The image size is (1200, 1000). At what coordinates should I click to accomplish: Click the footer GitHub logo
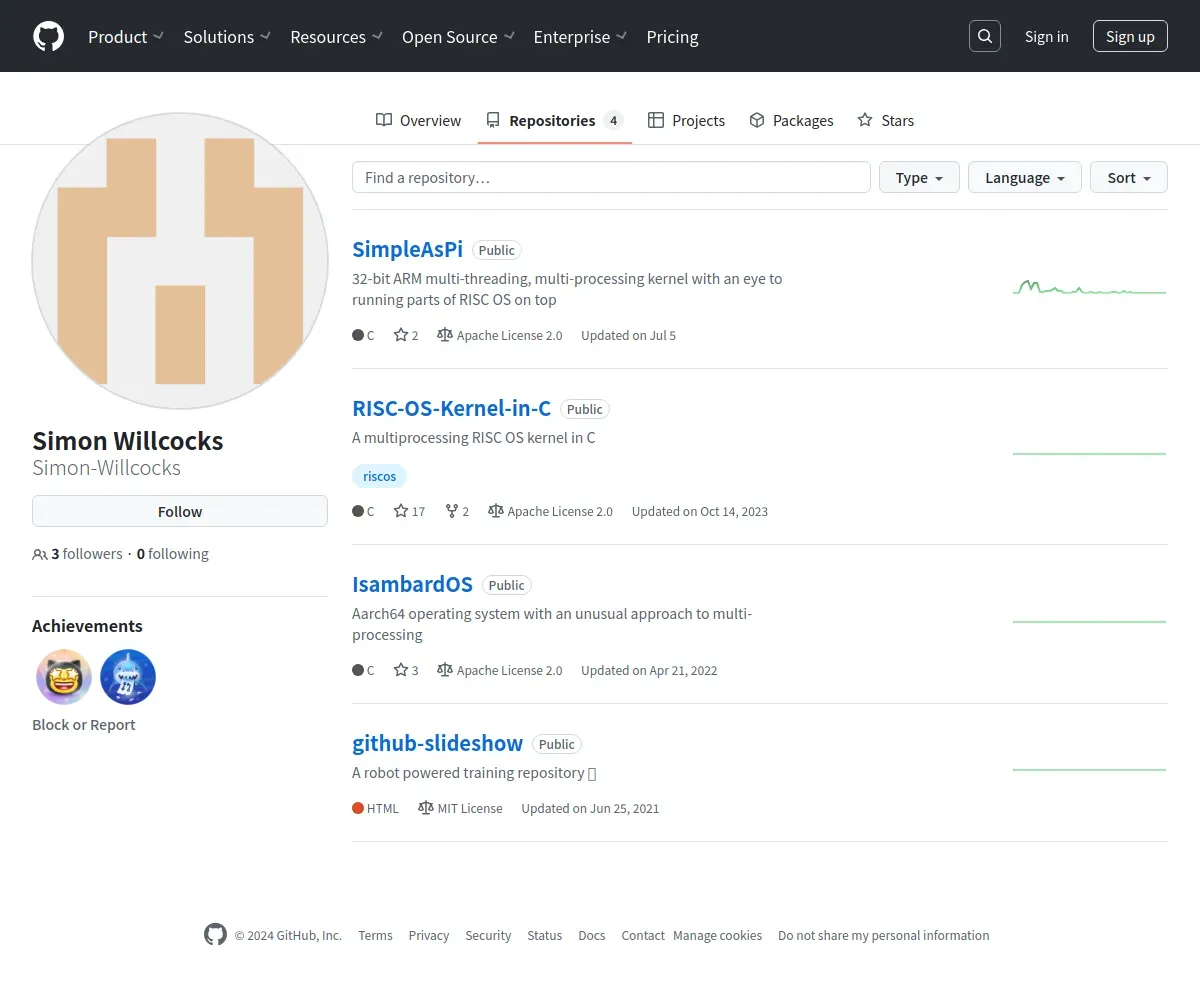[215, 935]
